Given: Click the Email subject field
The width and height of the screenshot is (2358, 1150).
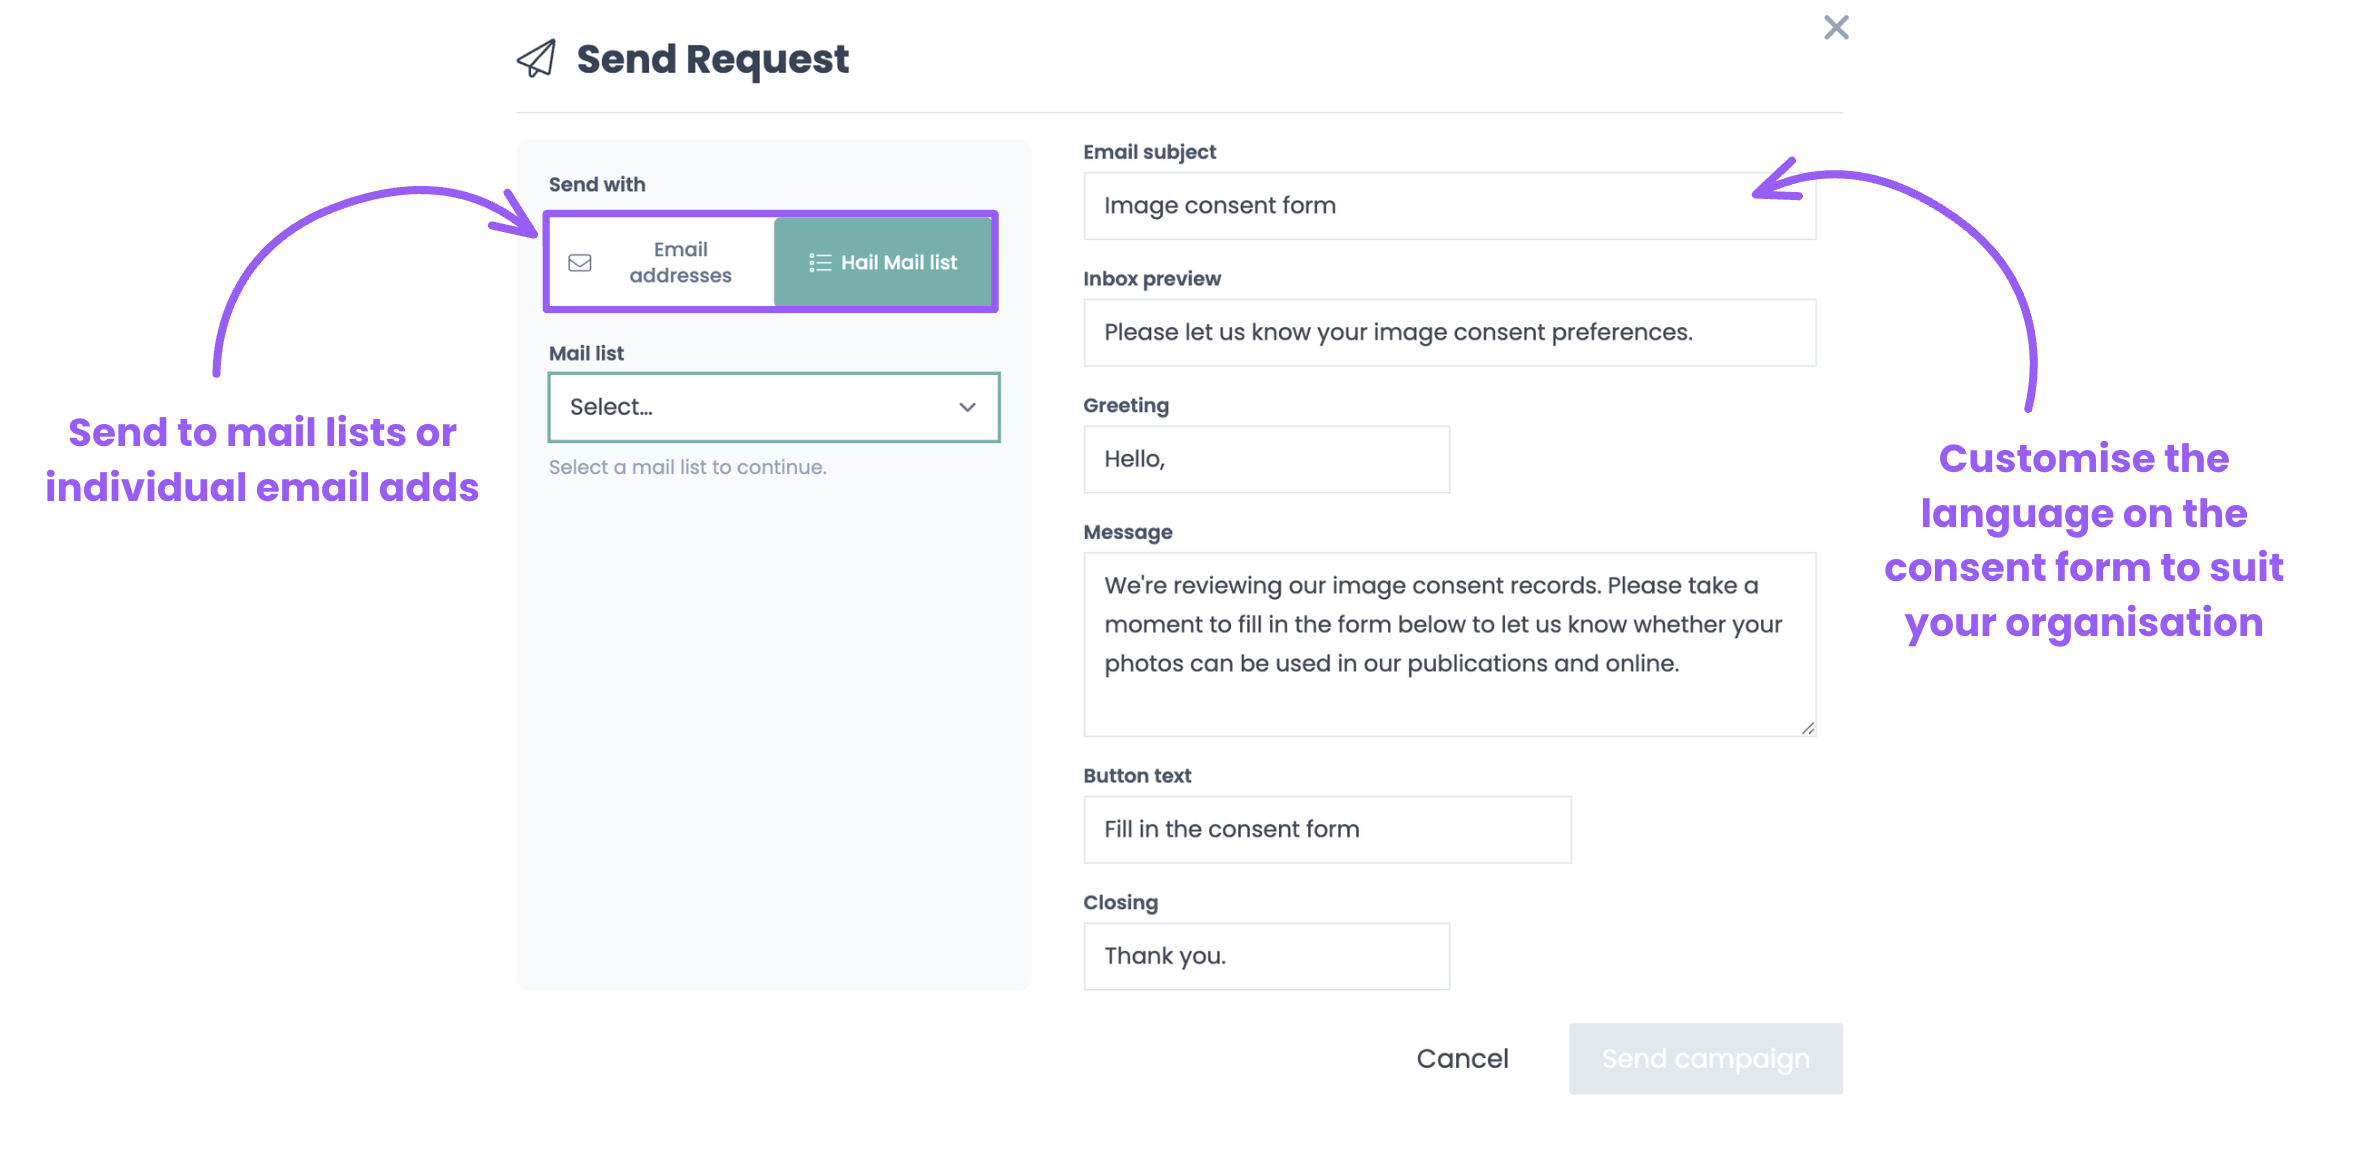Looking at the screenshot, I should (1450, 206).
